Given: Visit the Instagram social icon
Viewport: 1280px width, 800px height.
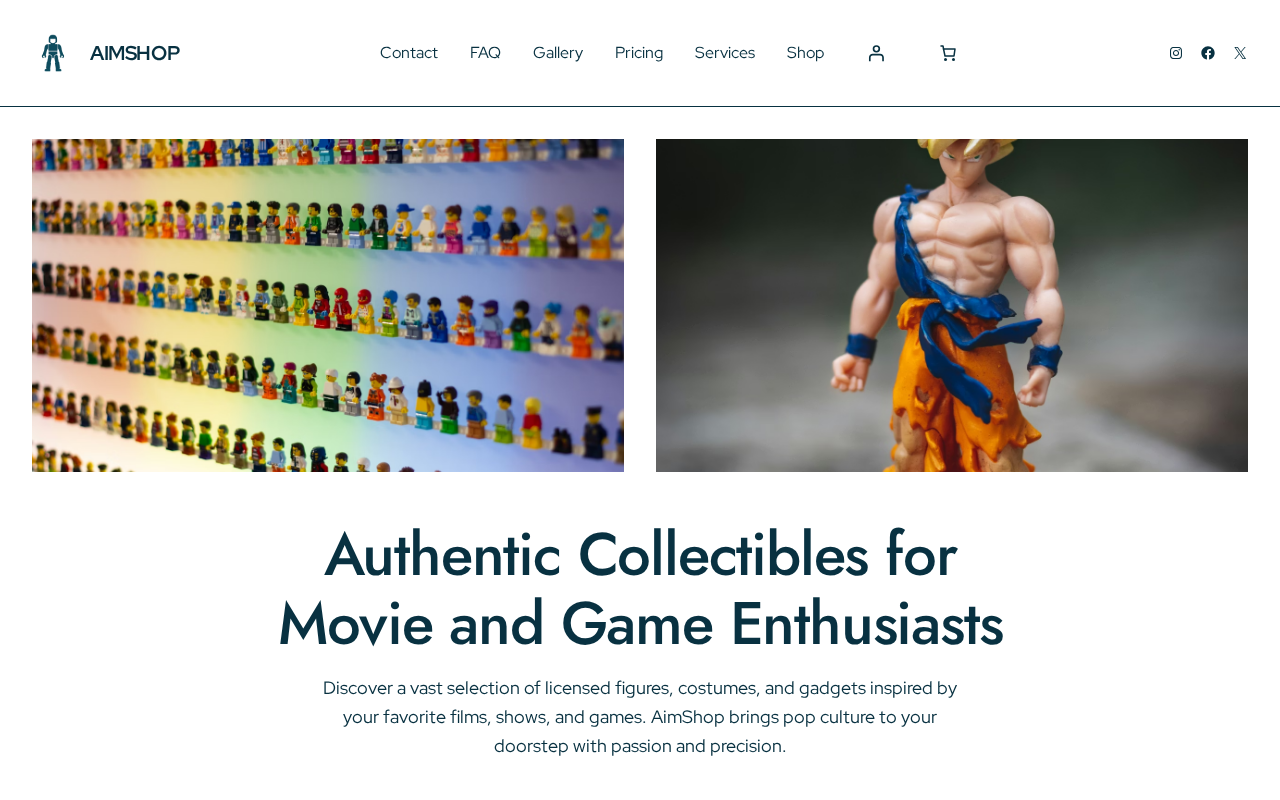Looking at the screenshot, I should pos(1176,53).
